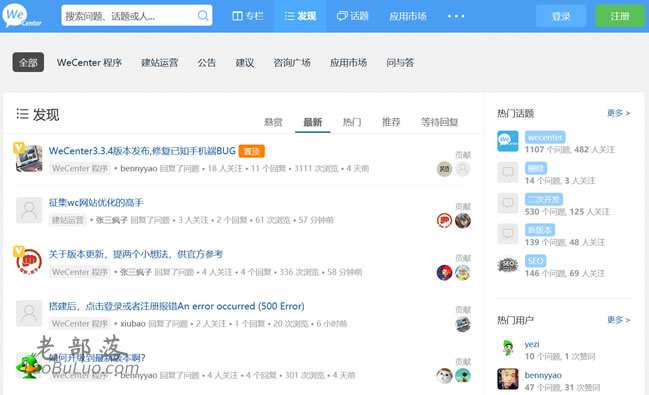Click bennyyao's avatar in 热门用户
Image resolution: width=649 pixels, height=395 pixels.
(x=507, y=379)
